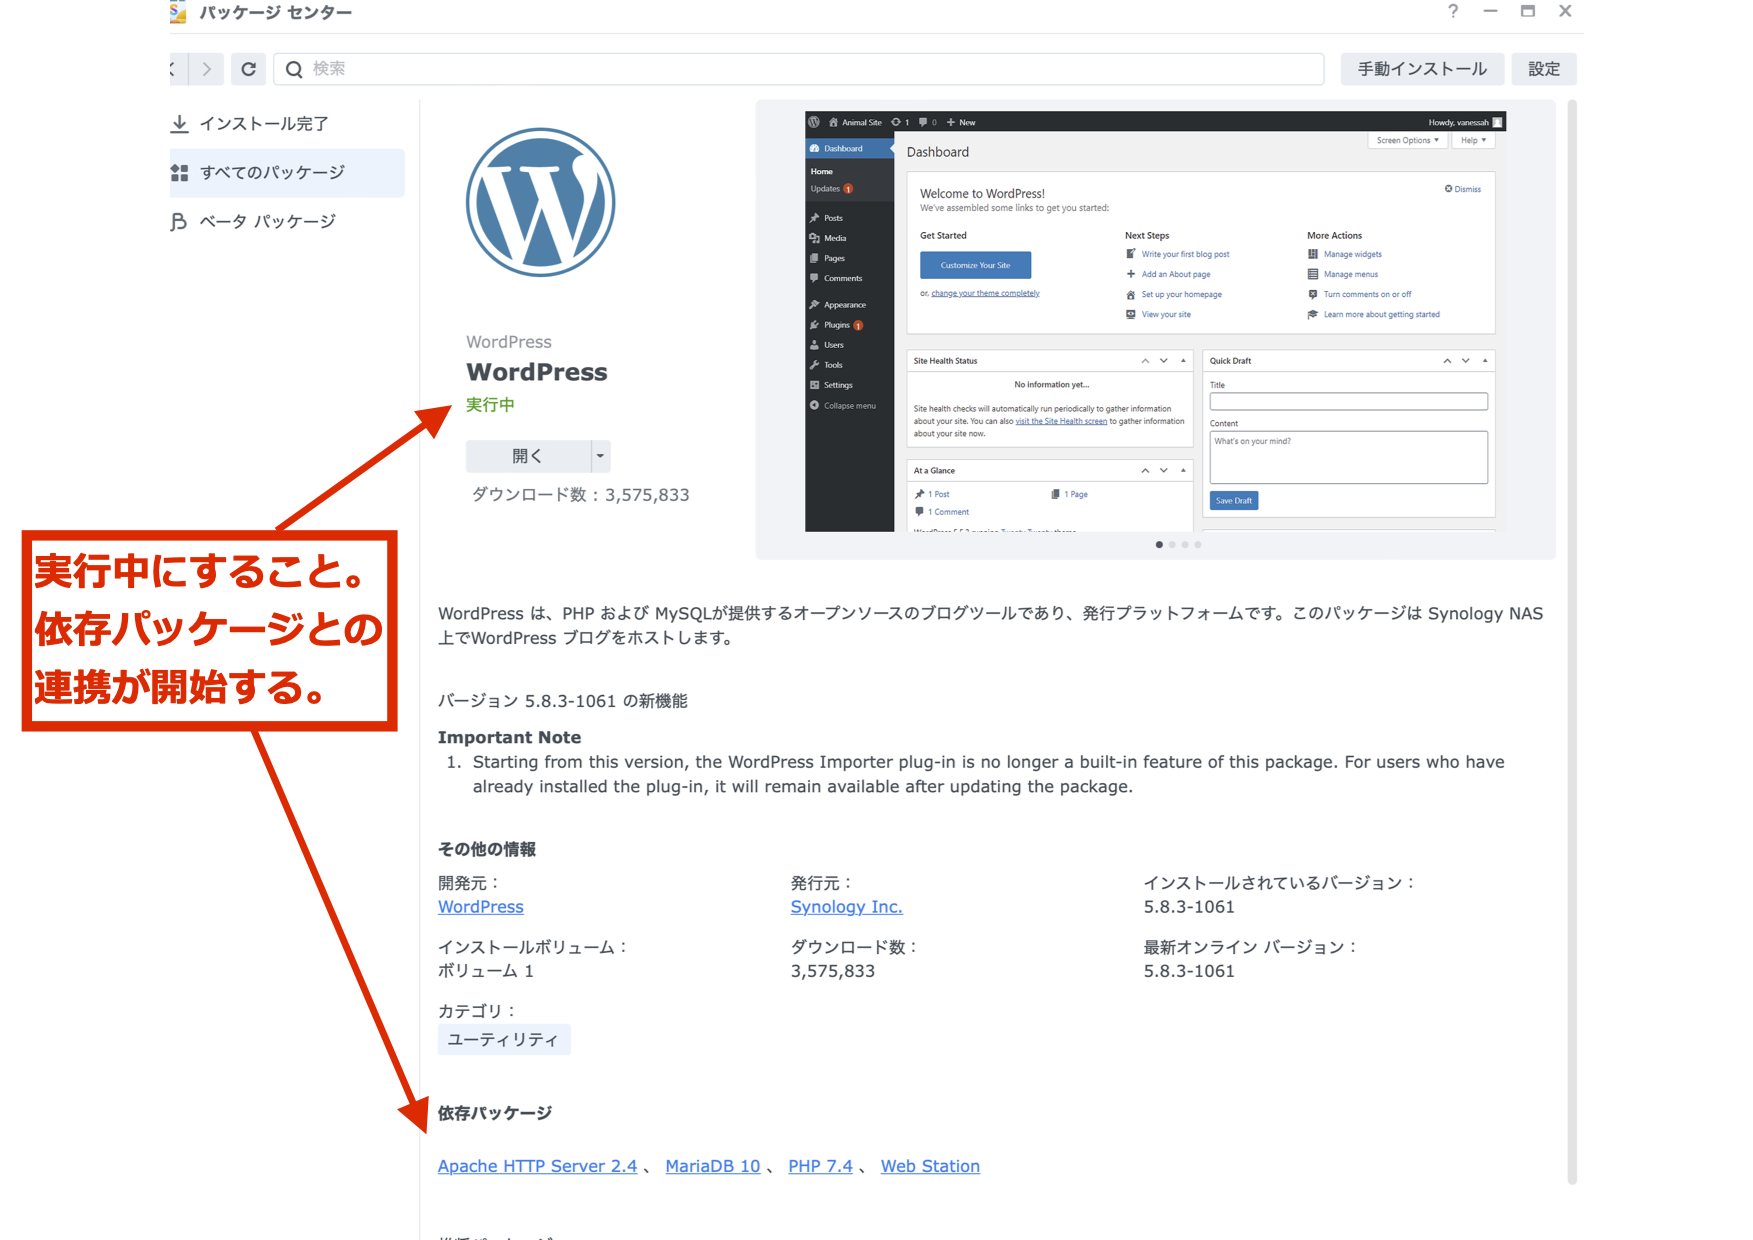Click the Apache HTTP Server 2.4 link
This screenshot has height=1240, width=1753.
pyautogui.click(x=537, y=1166)
